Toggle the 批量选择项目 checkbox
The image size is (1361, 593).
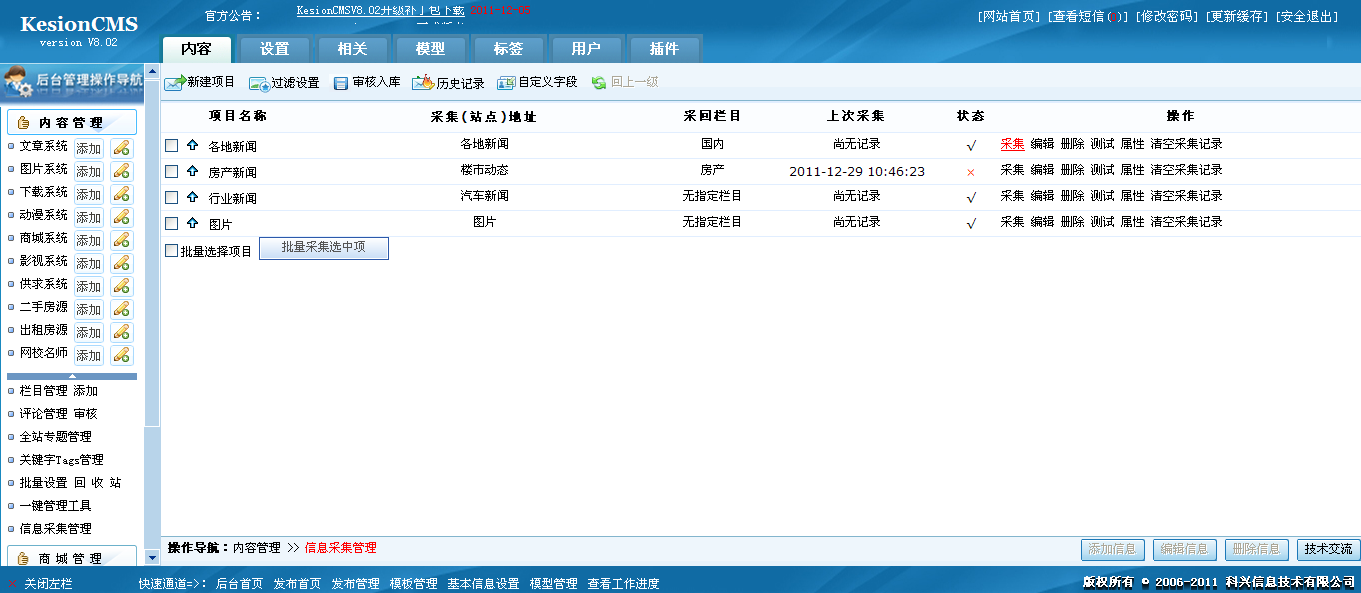(x=172, y=251)
